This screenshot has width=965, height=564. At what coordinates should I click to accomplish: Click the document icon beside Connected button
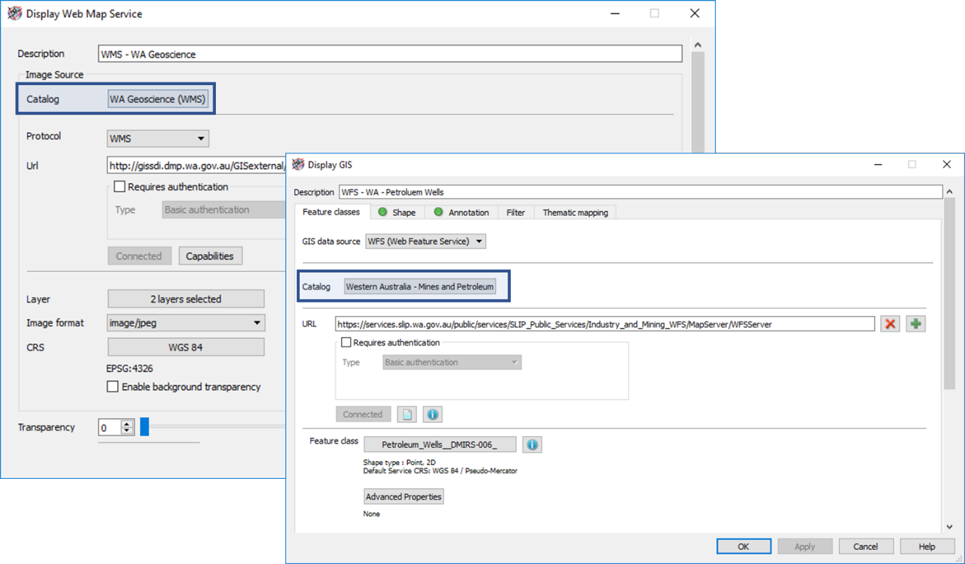click(x=407, y=414)
